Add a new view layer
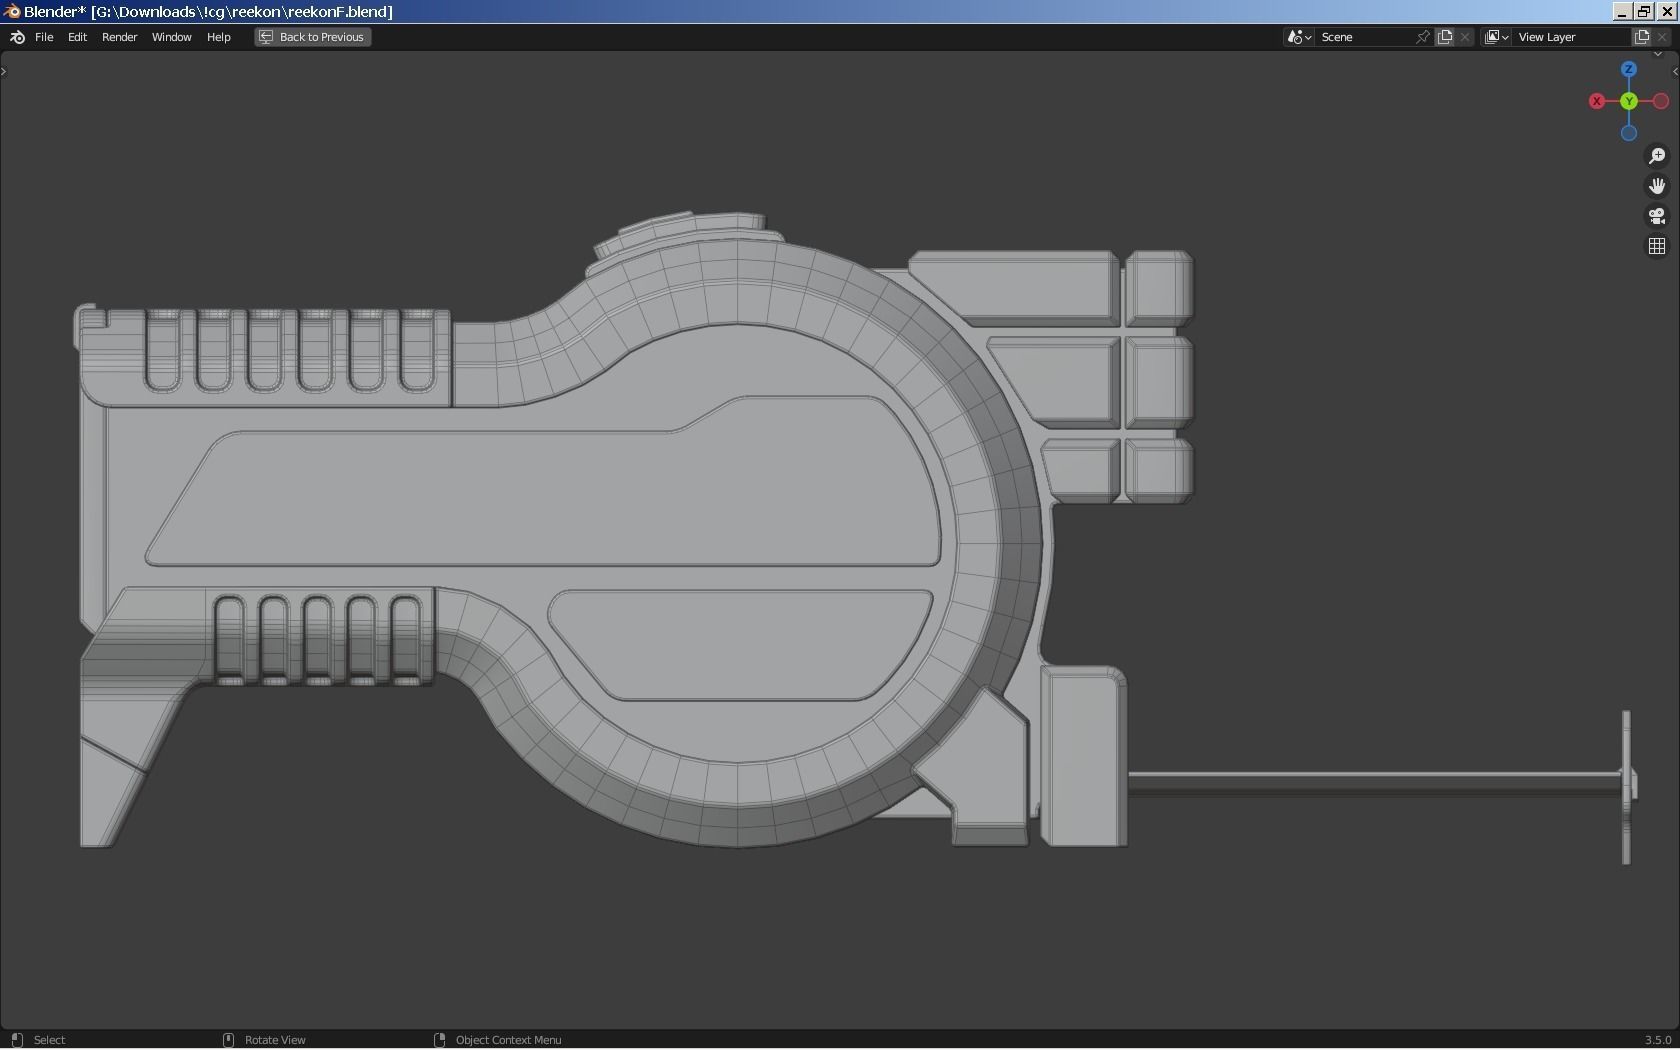This screenshot has height=1050, width=1680. tap(1642, 37)
